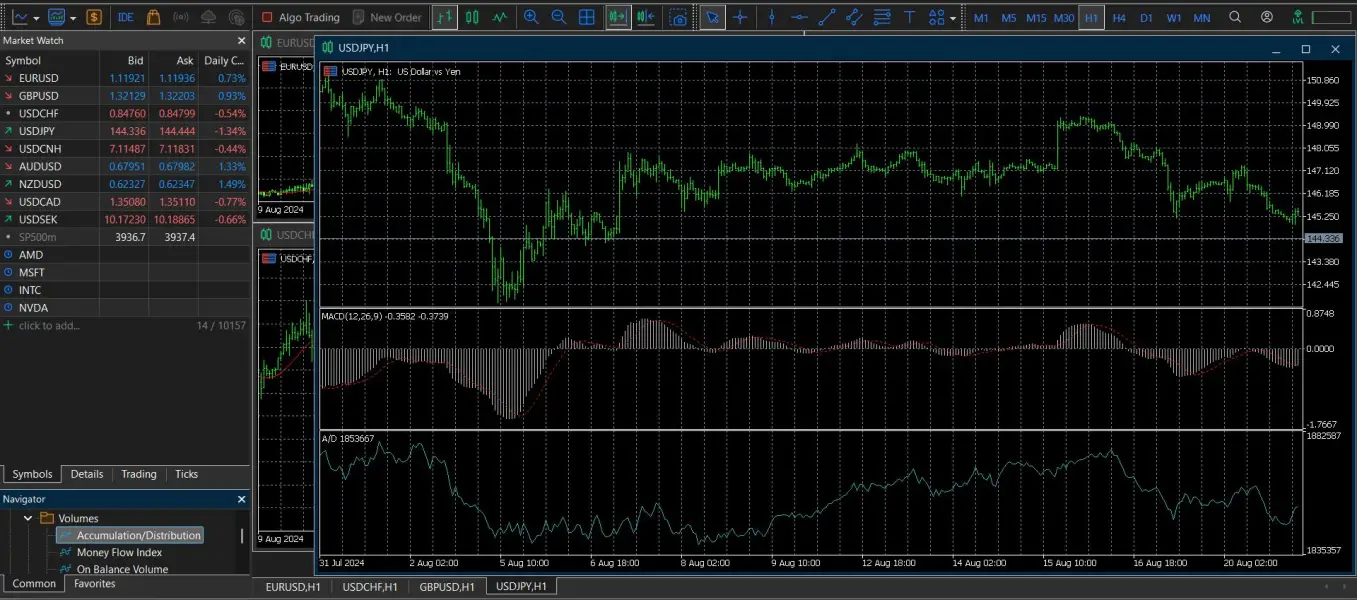Expand the indicators list dropdown arrow

[x=37, y=18]
